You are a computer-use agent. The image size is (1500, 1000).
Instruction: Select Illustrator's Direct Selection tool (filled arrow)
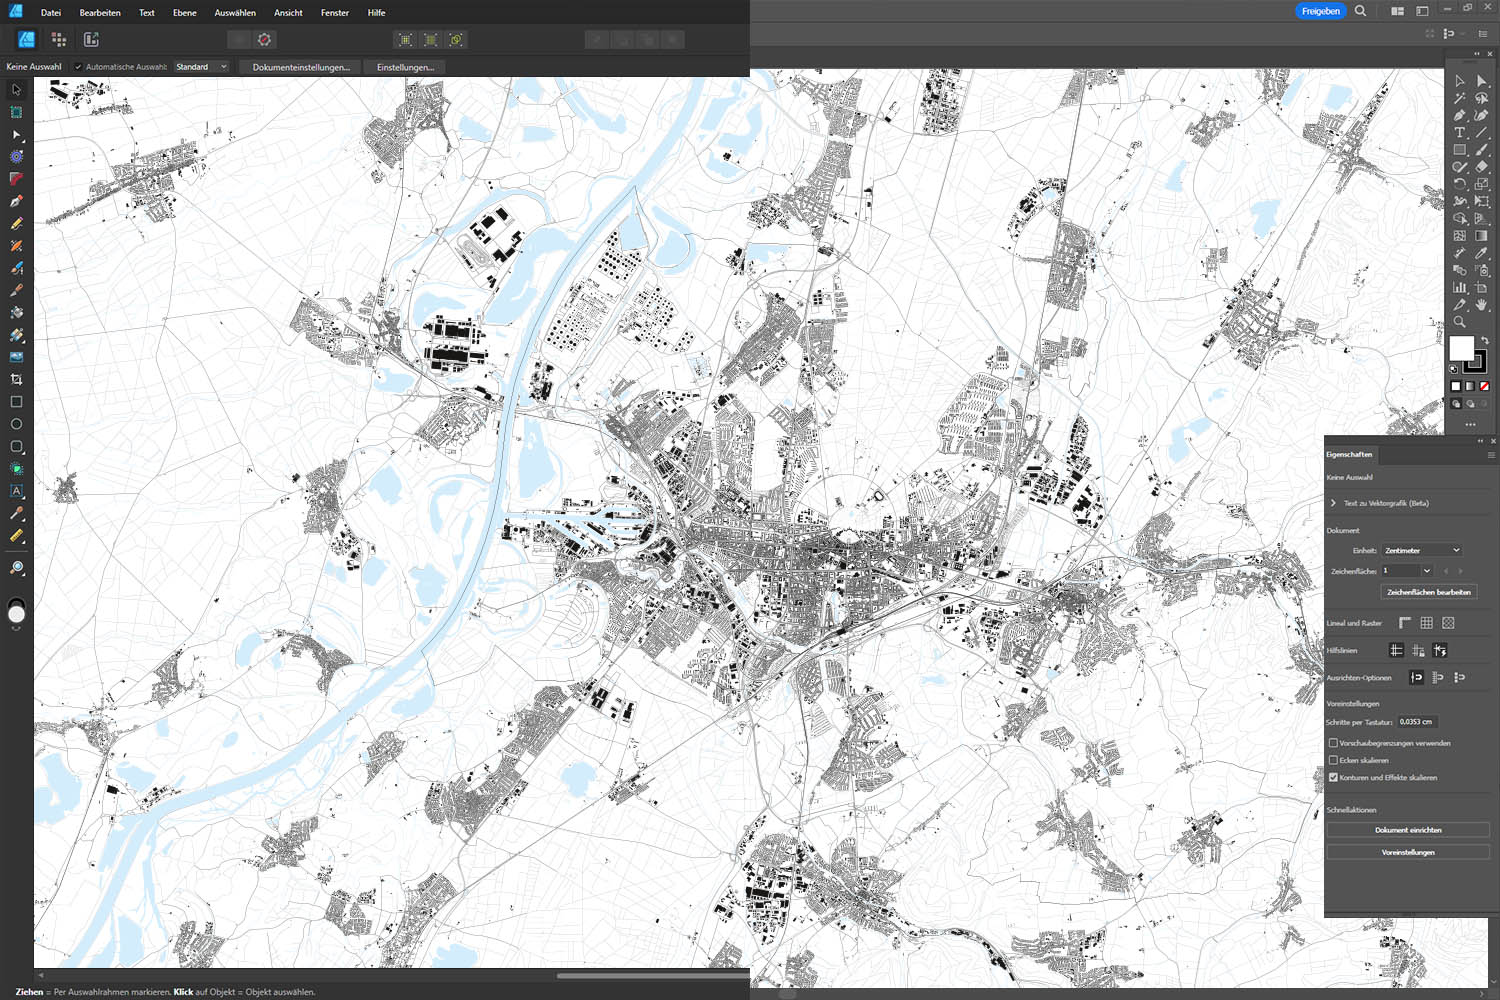coord(1481,81)
